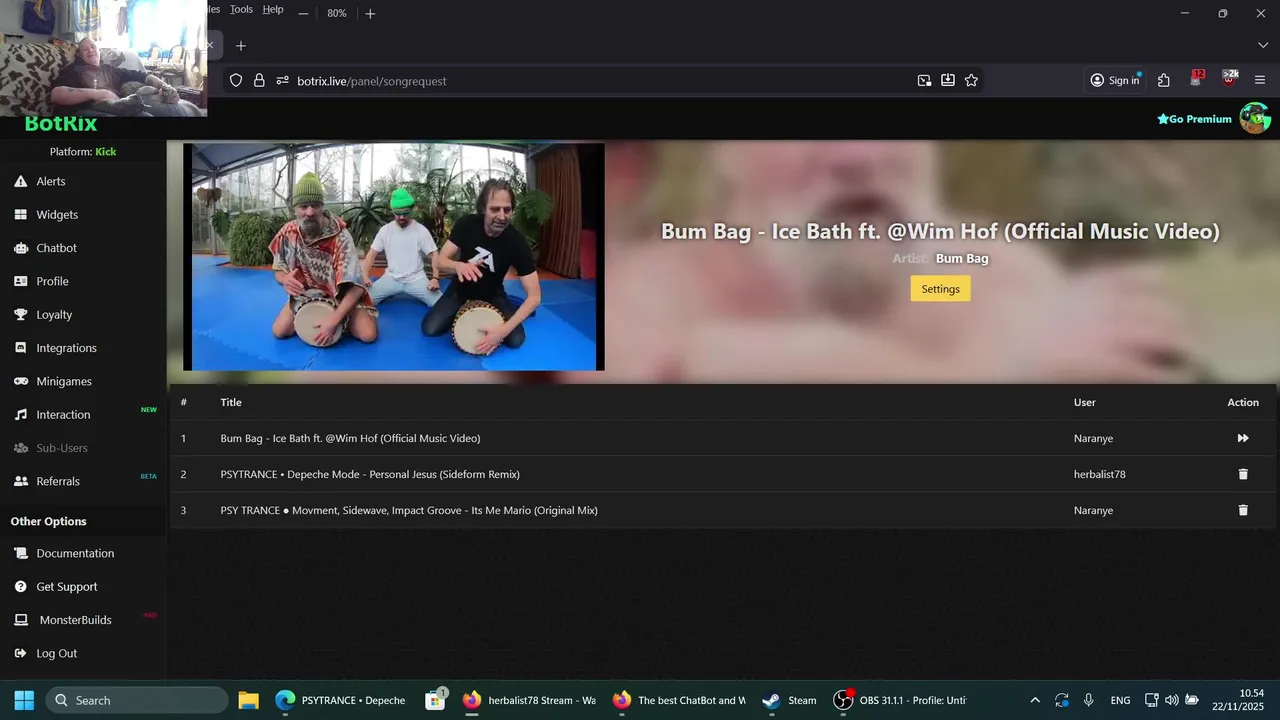This screenshot has height=720, width=1280.
Task: Click the zoom out minus button
Action: point(303,13)
